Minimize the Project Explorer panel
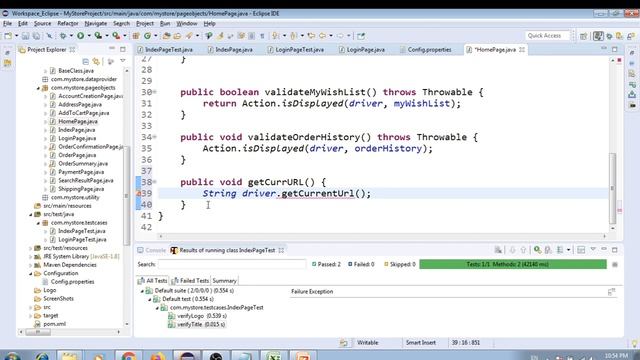The width and height of the screenshot is (640, 360). point(112,49)
